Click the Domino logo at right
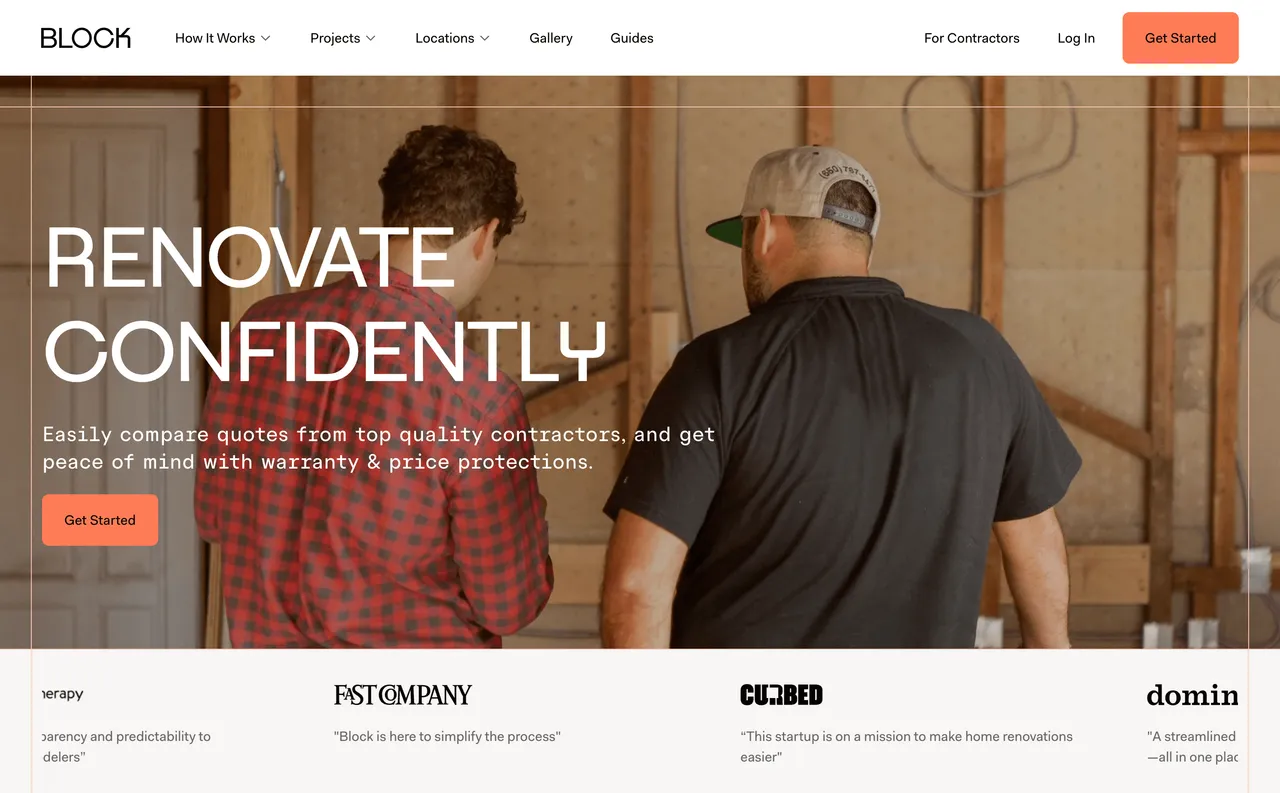1280x793 pixels. point(1192,694)
